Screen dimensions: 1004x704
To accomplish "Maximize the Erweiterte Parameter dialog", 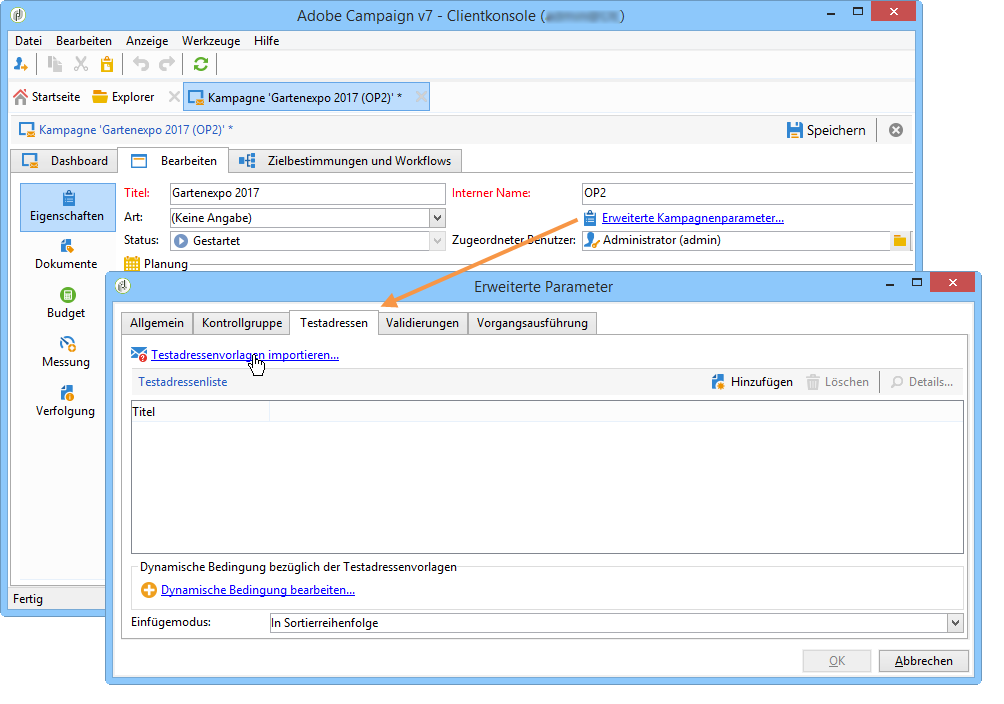I will point(917,282).
